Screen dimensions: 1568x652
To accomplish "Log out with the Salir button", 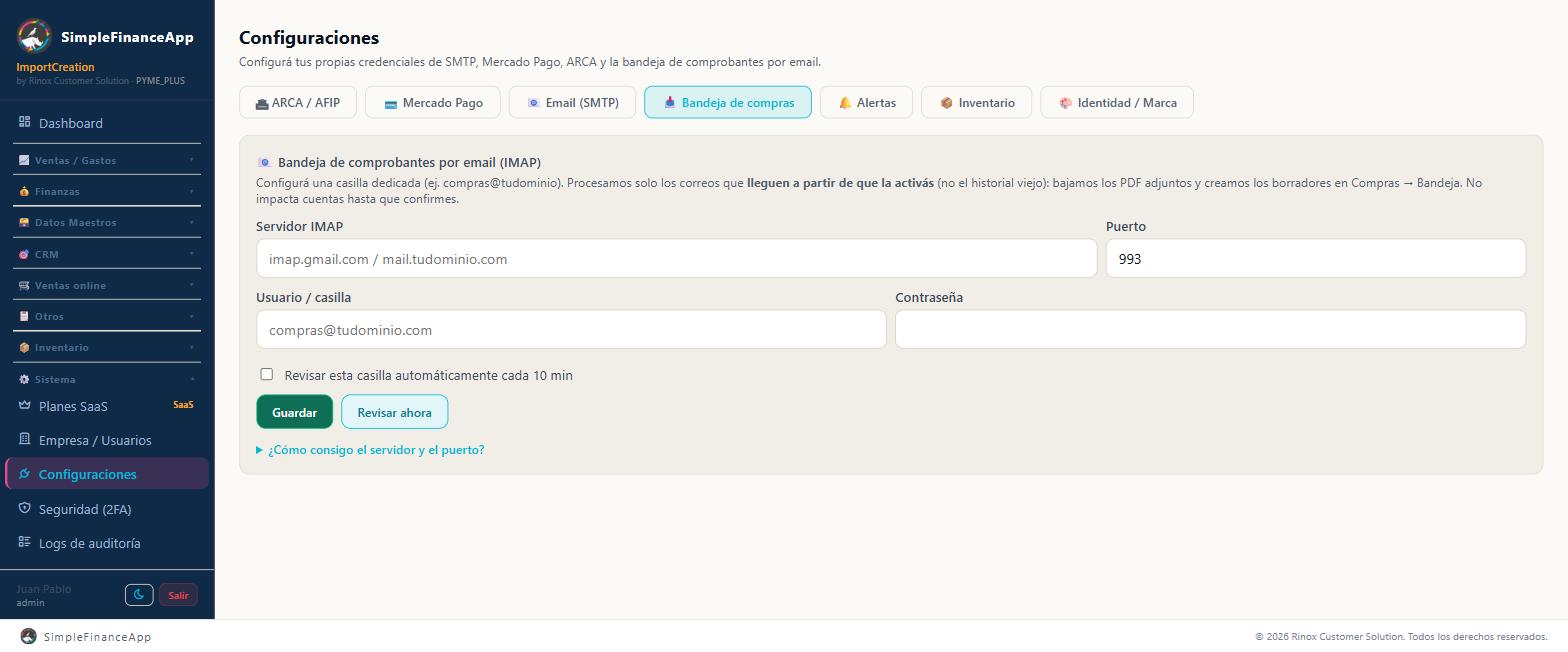I will [x=178, y=595].
